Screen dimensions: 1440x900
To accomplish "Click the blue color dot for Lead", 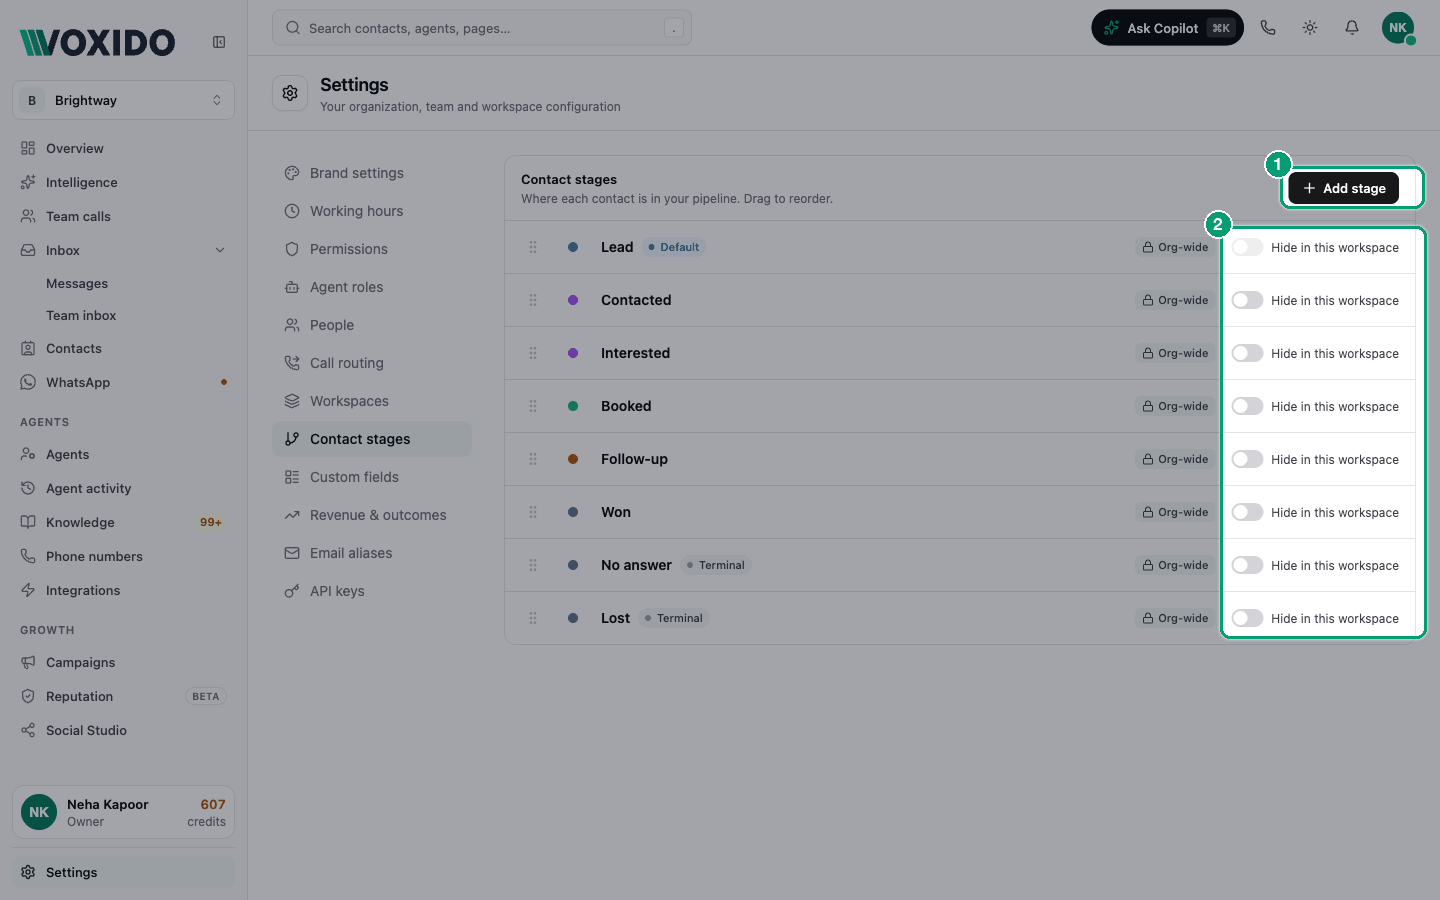I will (573, 247).
